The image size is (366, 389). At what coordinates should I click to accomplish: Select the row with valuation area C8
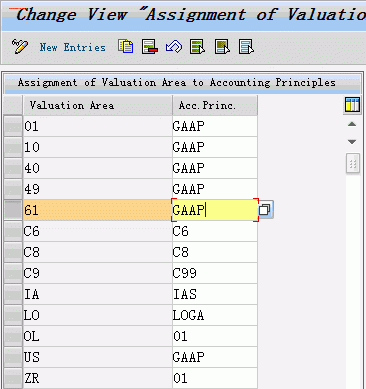[13, 252]
